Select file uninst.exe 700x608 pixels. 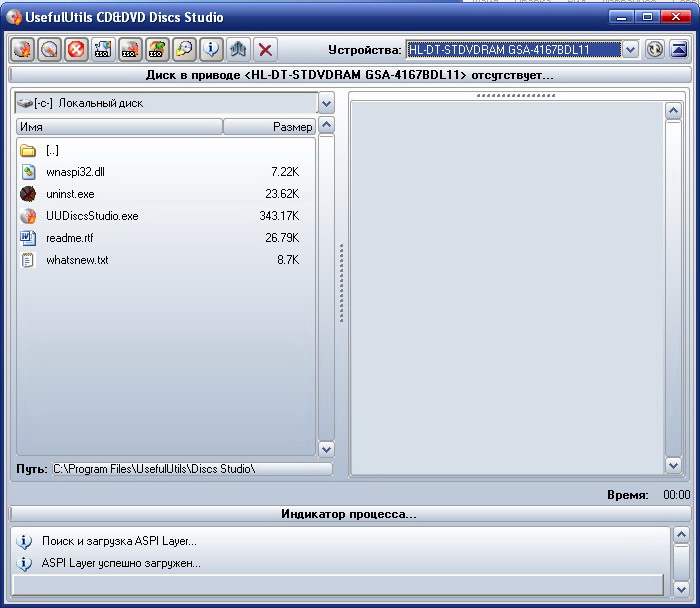tap(166, 194)
